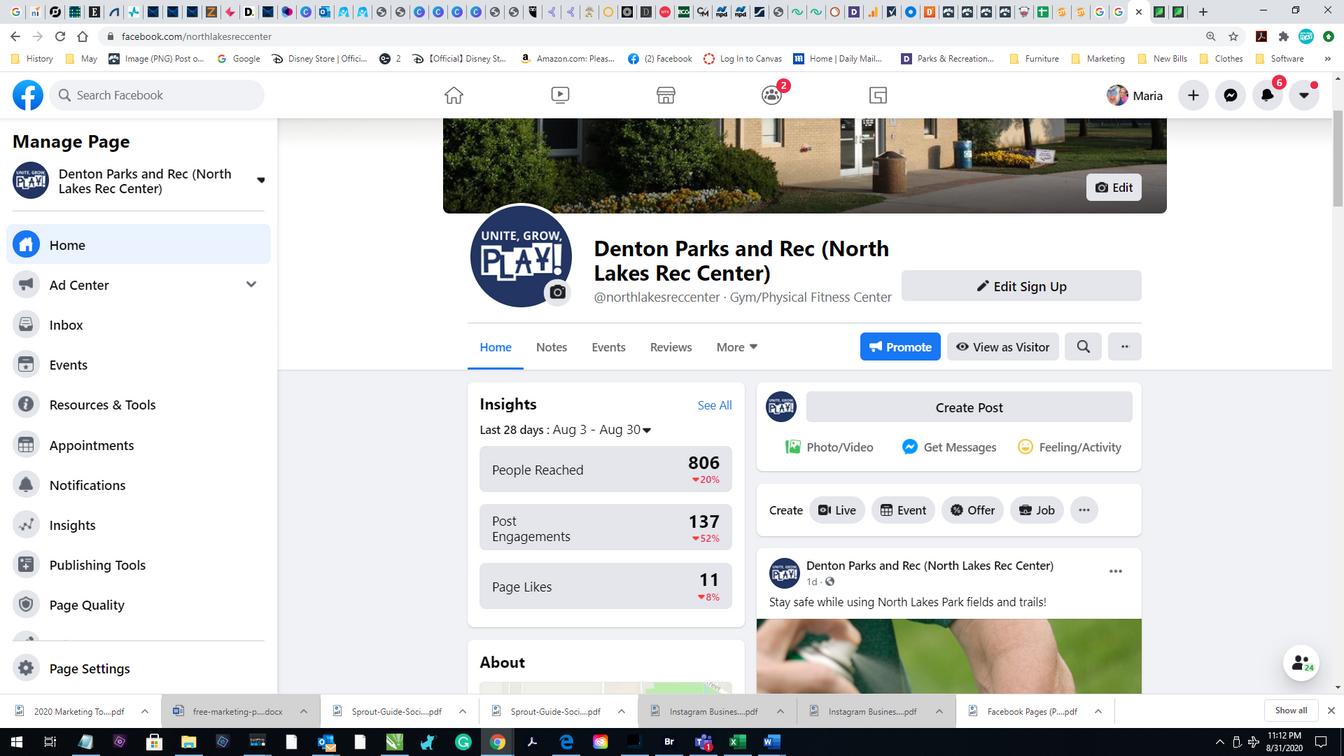Open Appointments in sidebar
The image size is (1344, 756).
click(x=138, y=445)
